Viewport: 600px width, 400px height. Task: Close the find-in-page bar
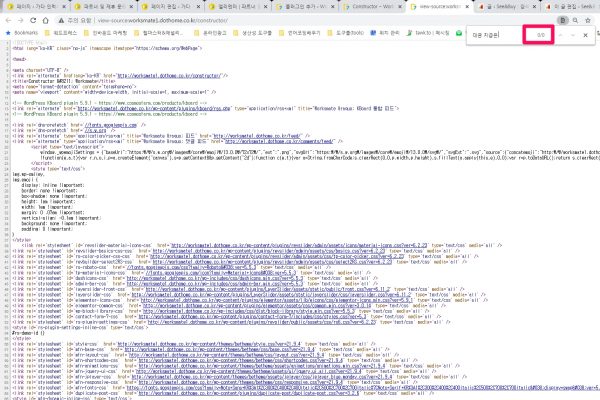(586, 36)
